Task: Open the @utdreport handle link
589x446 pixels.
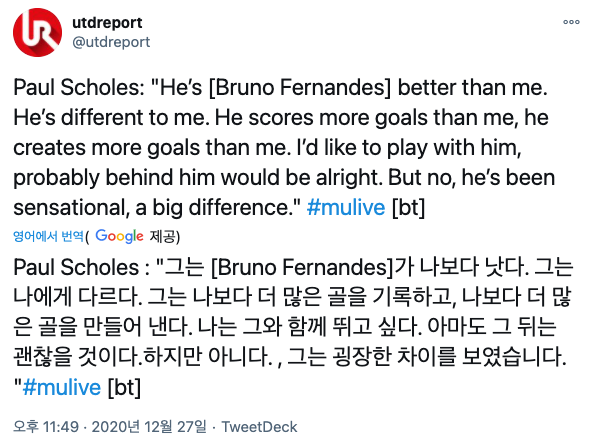Action: click(111, 42)
